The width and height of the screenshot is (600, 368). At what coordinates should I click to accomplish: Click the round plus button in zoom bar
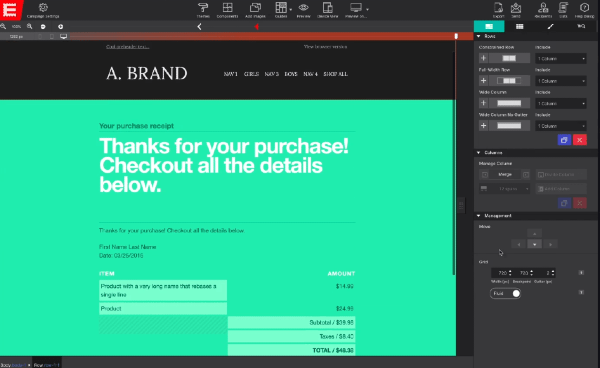pyautogui.click(x=60, y=26)
